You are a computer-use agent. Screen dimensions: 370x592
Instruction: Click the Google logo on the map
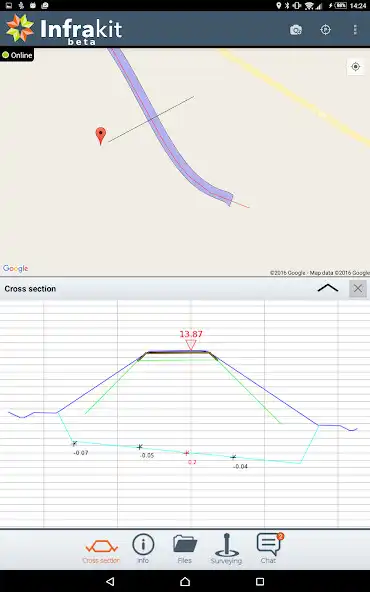15,268
